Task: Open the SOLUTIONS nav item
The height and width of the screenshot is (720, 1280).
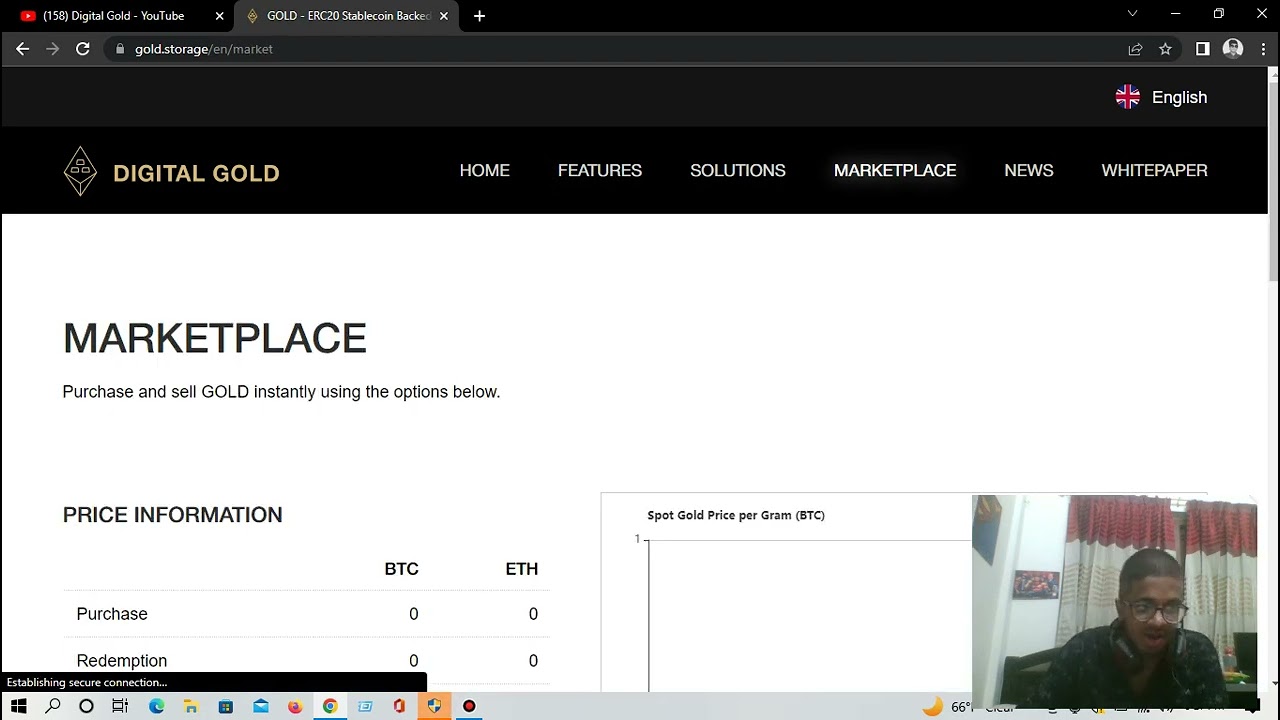Action: pos(738,171)
